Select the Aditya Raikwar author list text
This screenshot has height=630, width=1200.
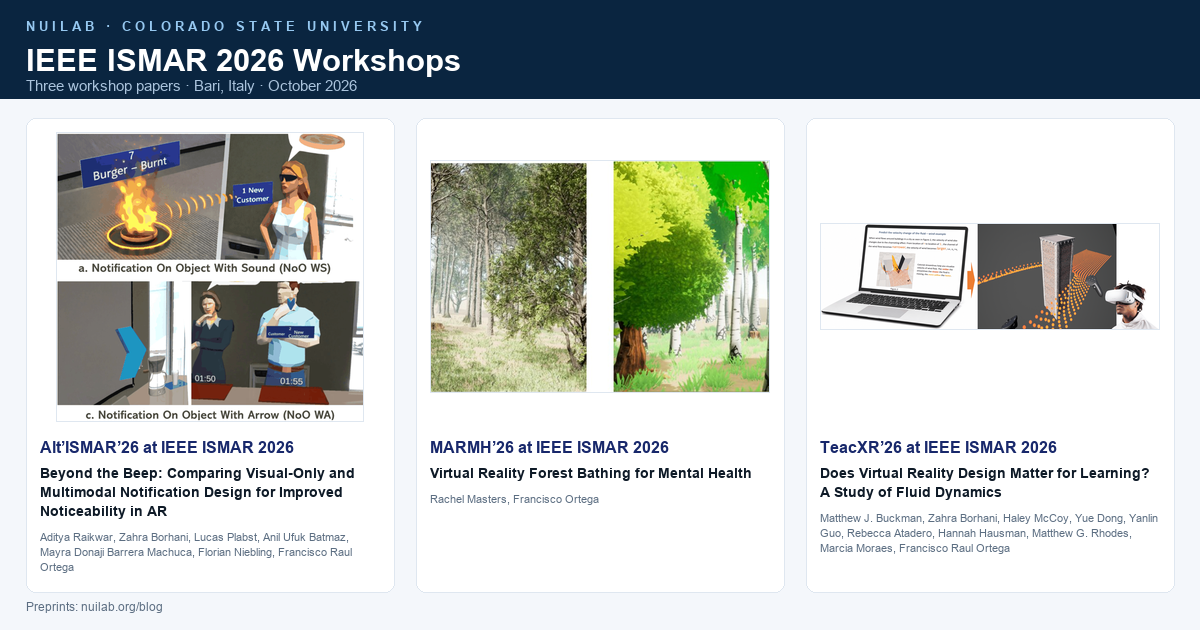coord(197,552)
